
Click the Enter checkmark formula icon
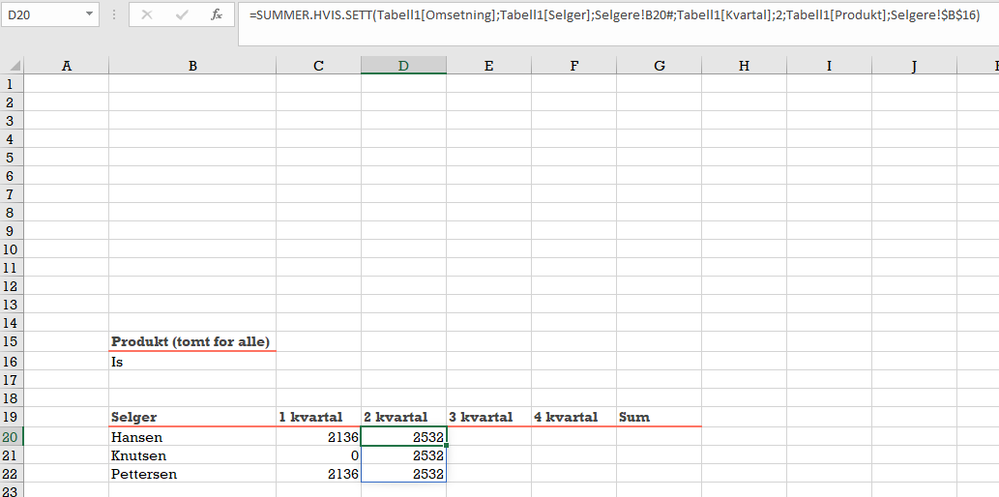coord(182,14)
